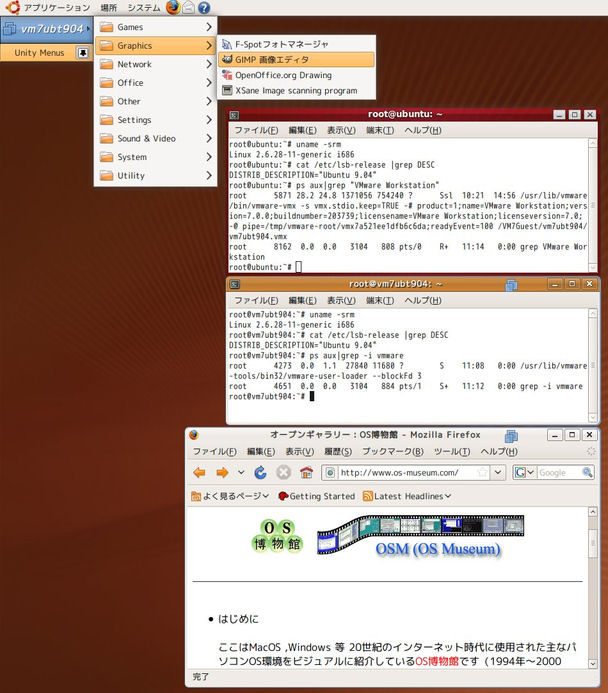This screenshot has width=608, height=693.
Task: Click VMware Unity badge on Firefox title bar
Action: (511, 436)
